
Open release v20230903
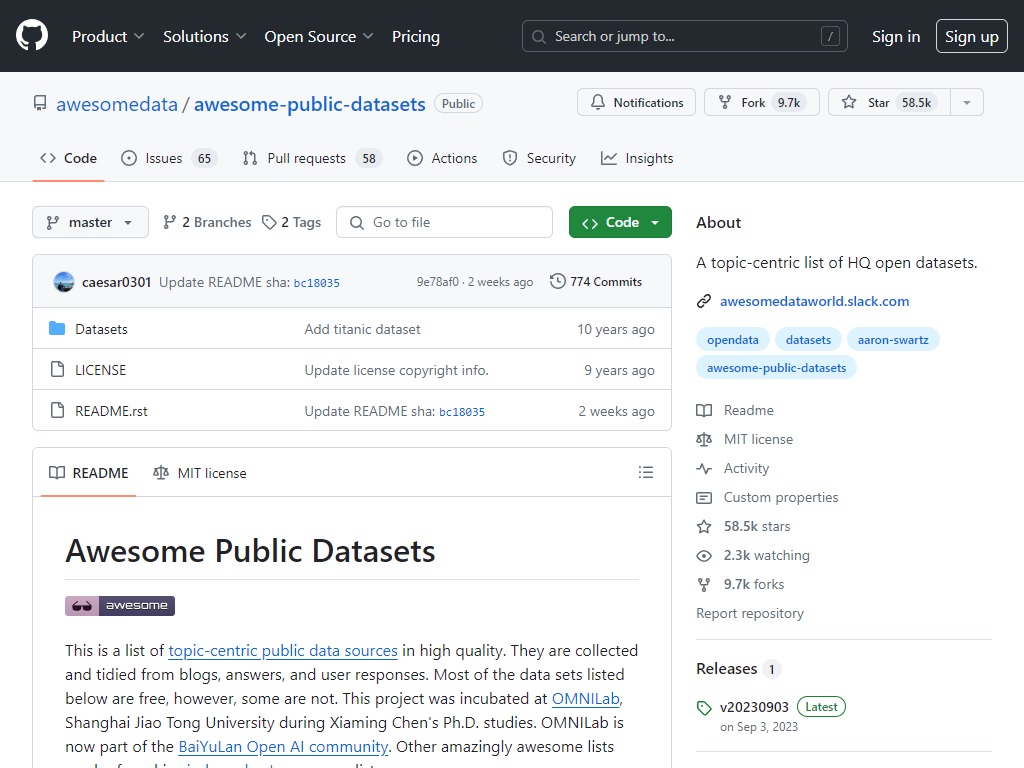pos(754,707)
